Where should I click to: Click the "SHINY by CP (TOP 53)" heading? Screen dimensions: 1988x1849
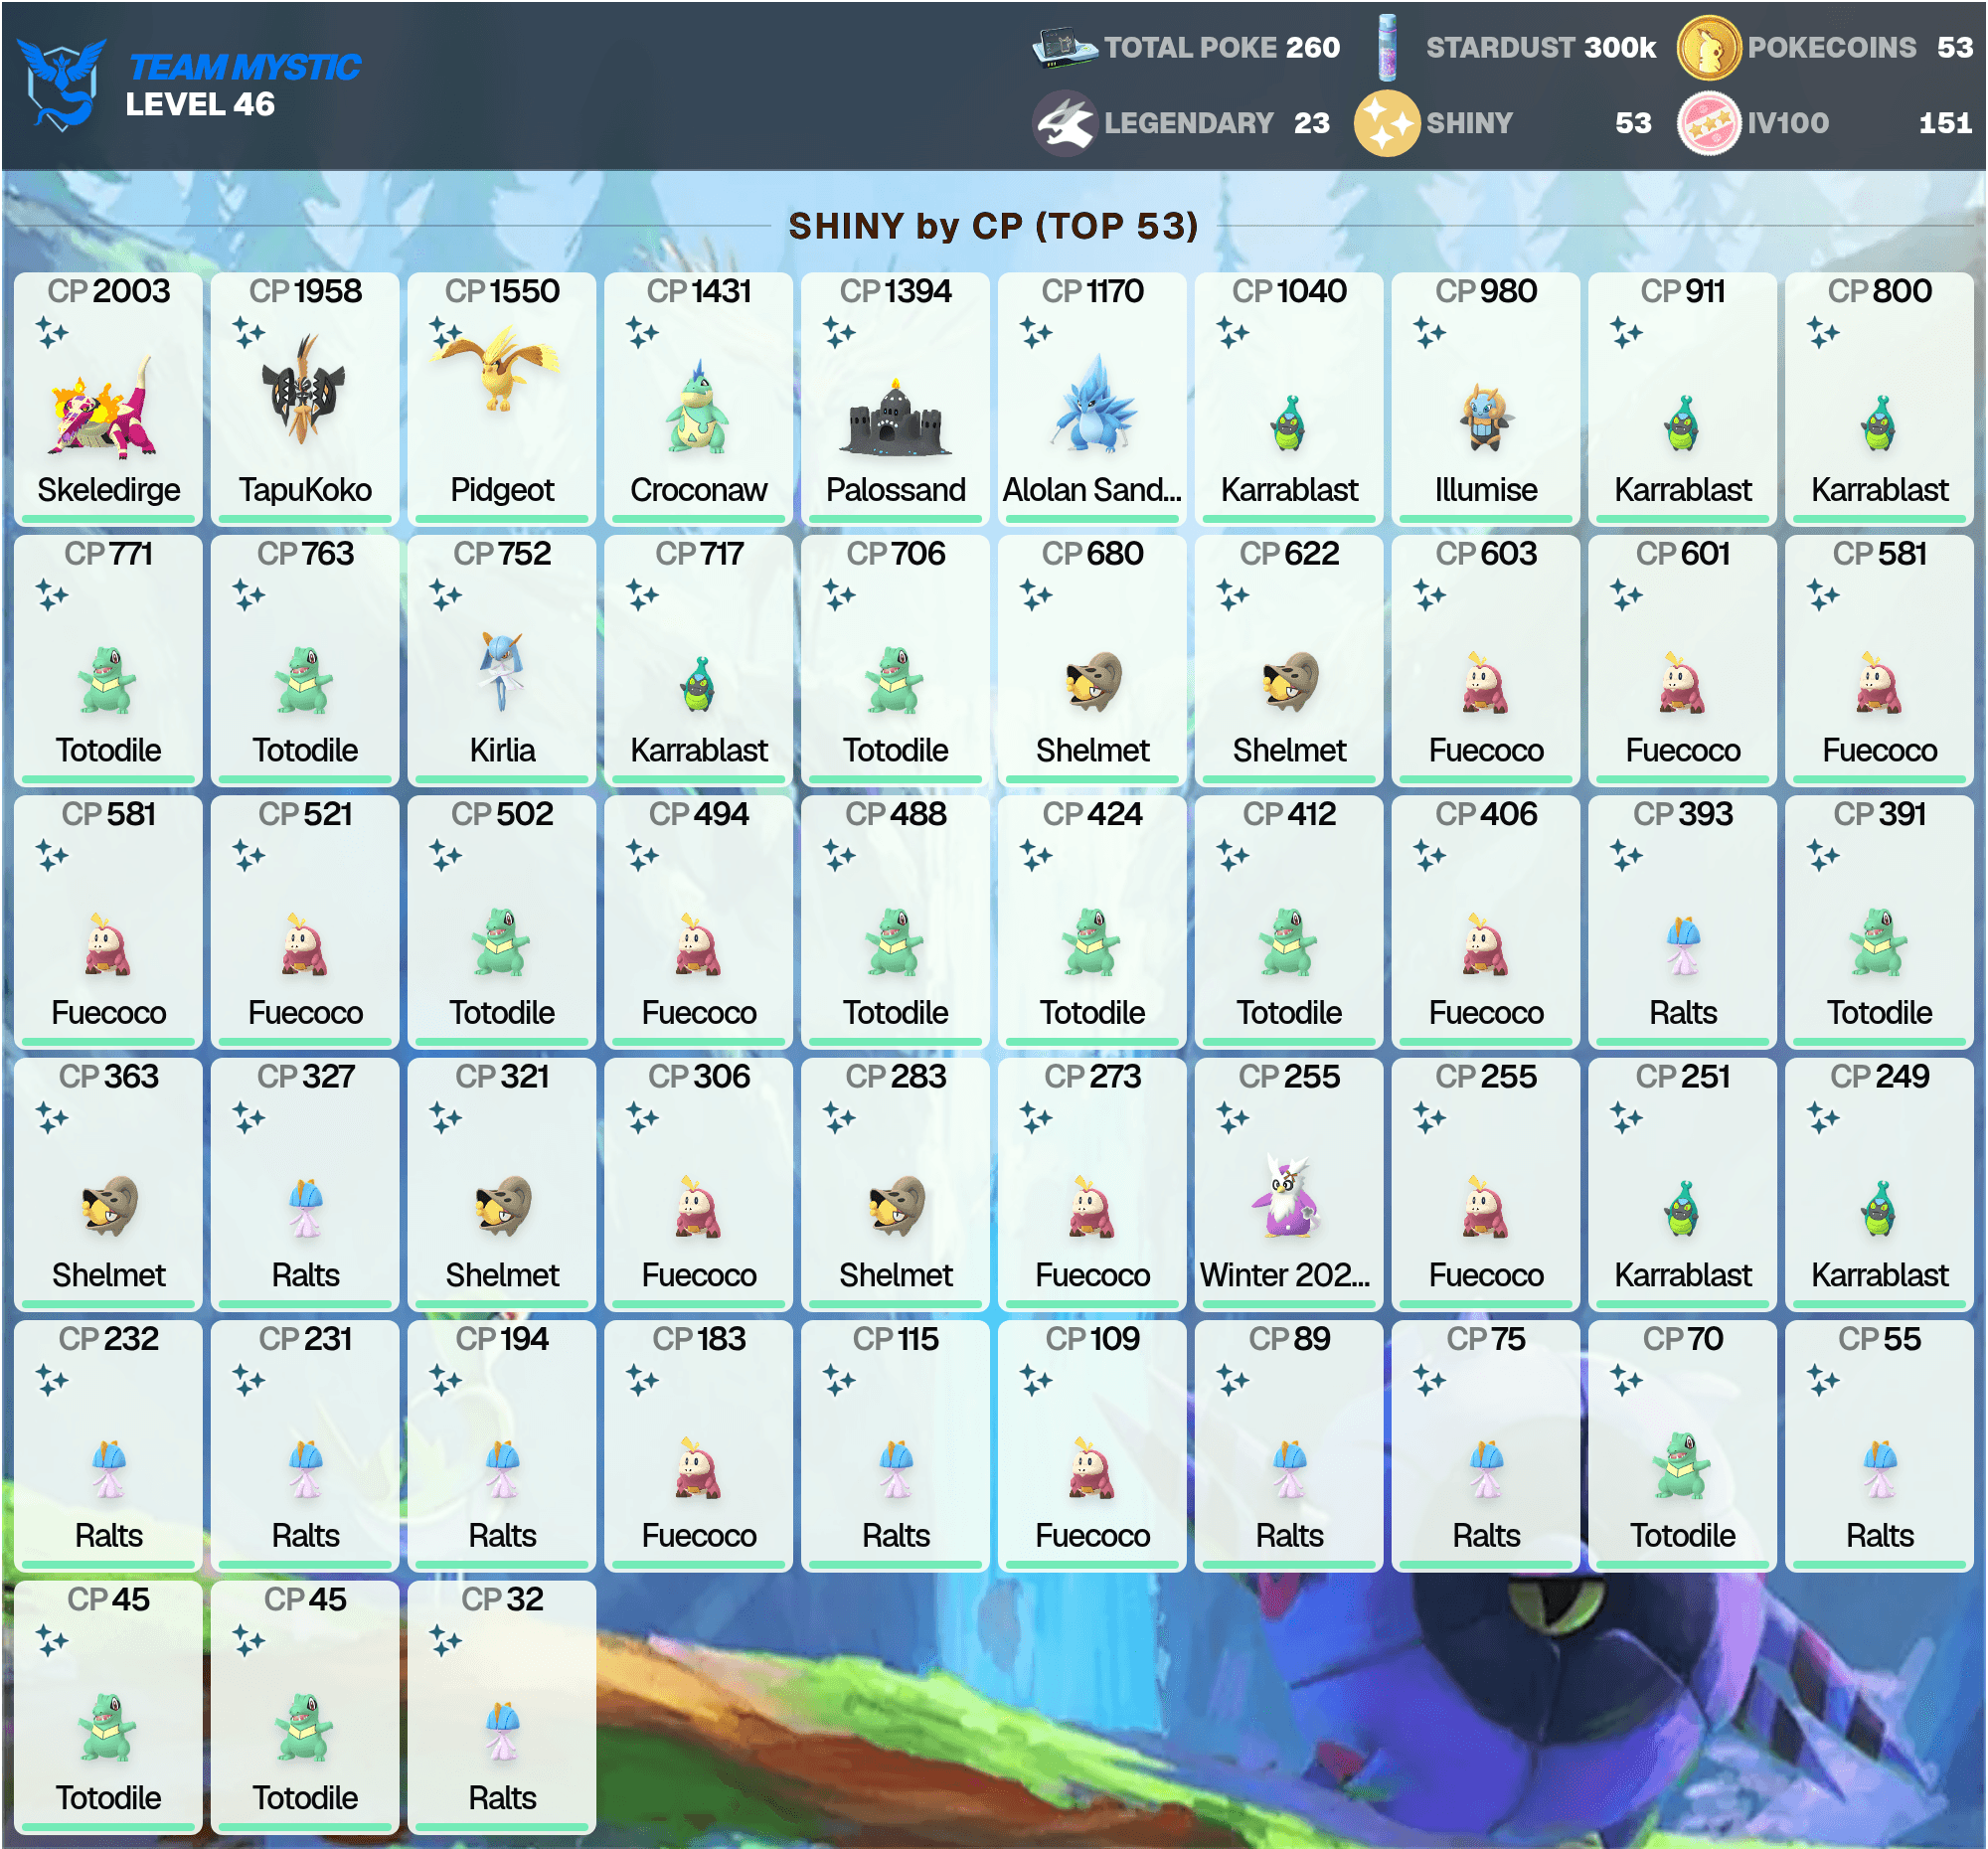(993, 226)
